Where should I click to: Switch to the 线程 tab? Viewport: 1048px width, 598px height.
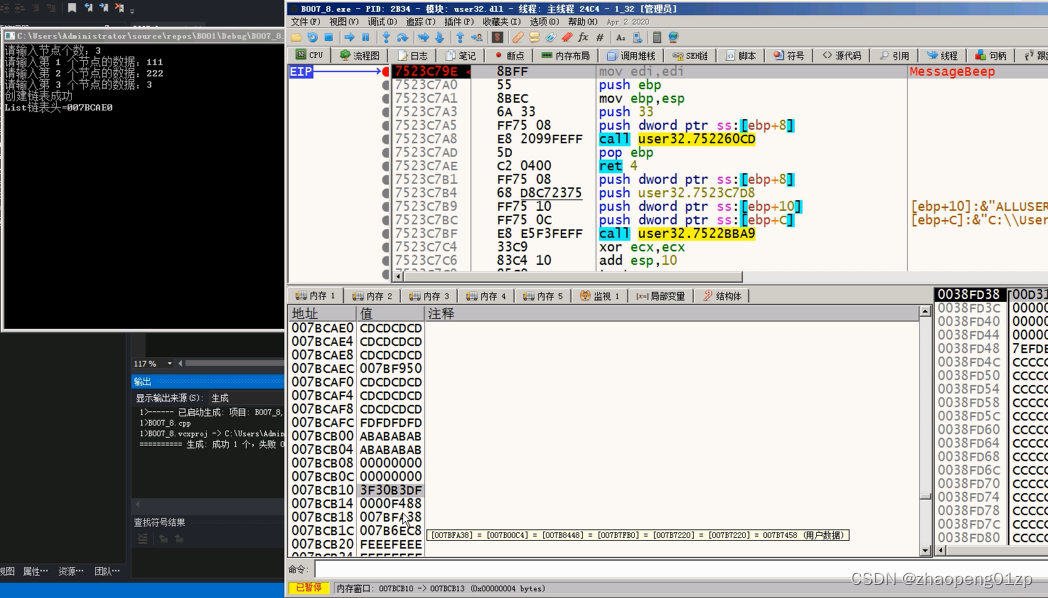[941, 55]
